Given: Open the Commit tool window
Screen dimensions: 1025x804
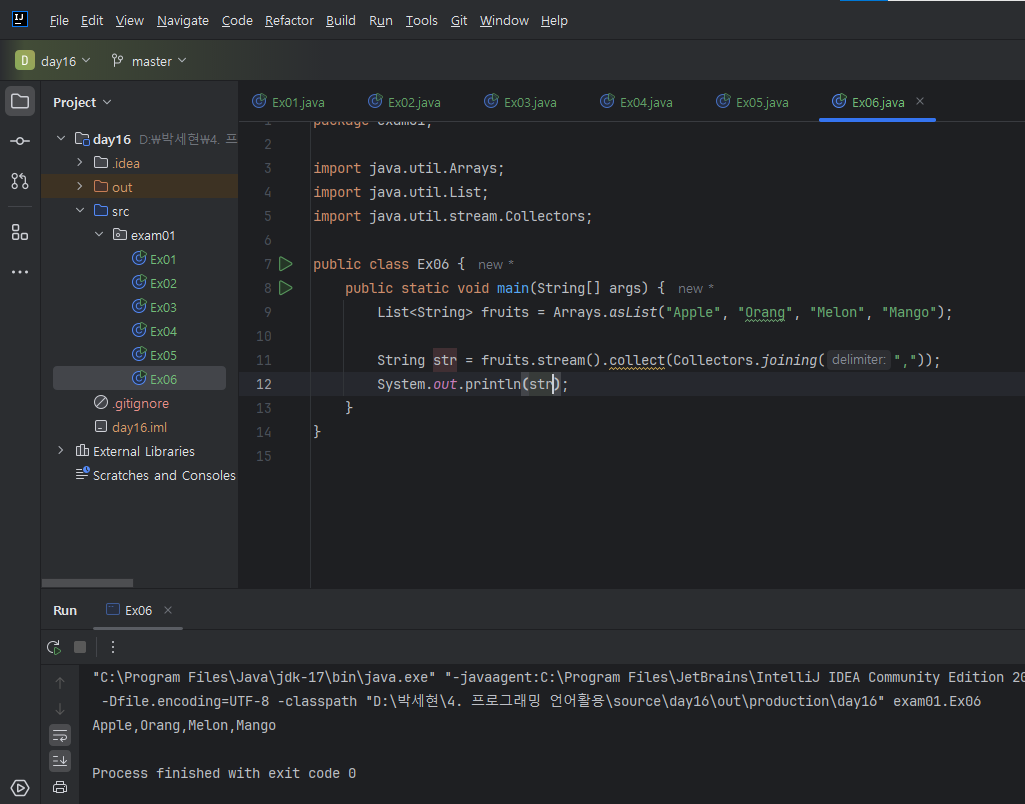Looking at the screenshot, I should [20, 141].
